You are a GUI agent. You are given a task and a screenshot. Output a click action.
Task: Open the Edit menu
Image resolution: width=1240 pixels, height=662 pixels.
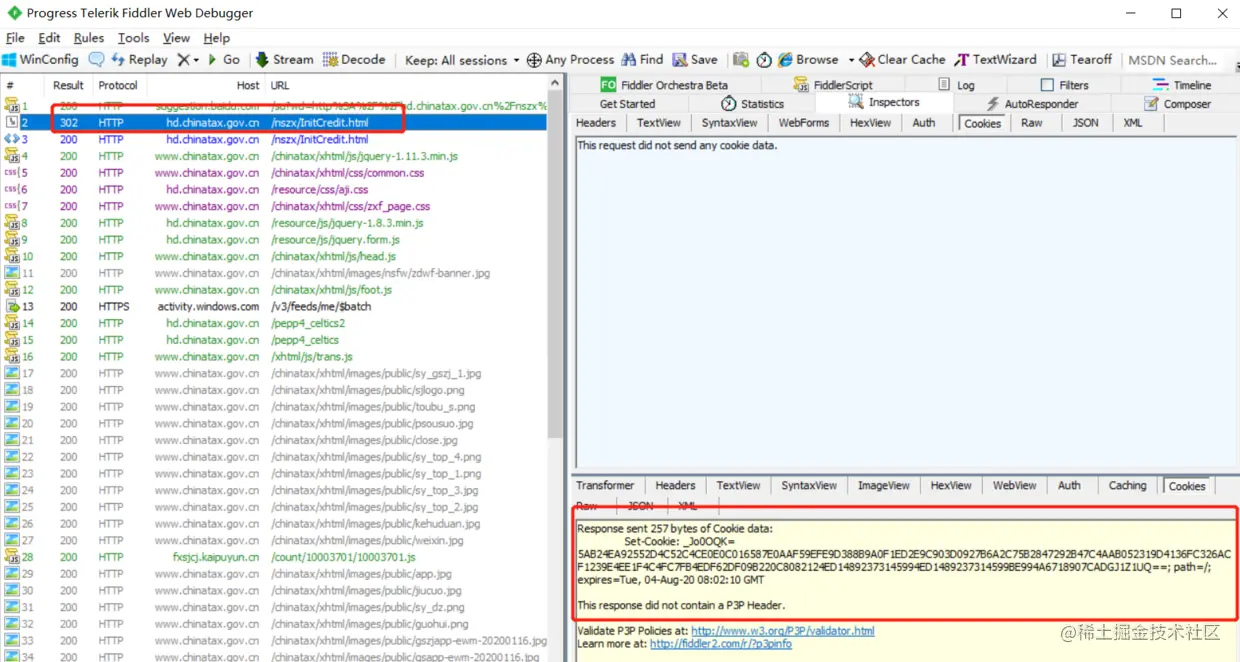click(50, 38)
